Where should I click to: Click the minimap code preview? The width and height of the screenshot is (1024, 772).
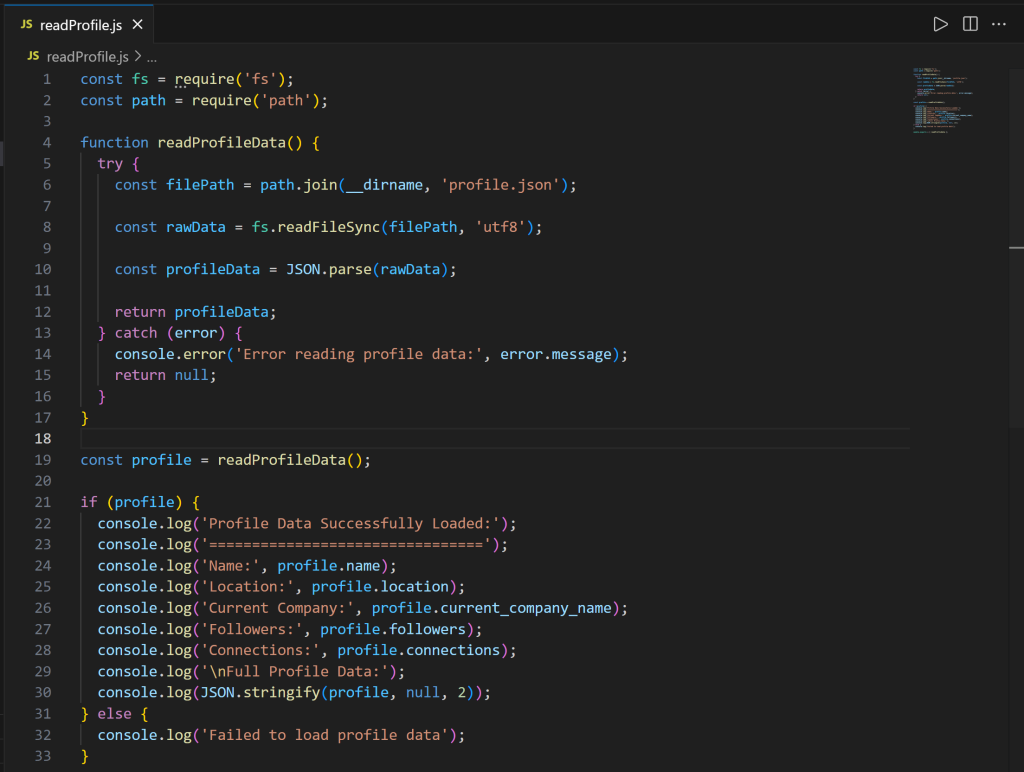click(x=938, y=100)
